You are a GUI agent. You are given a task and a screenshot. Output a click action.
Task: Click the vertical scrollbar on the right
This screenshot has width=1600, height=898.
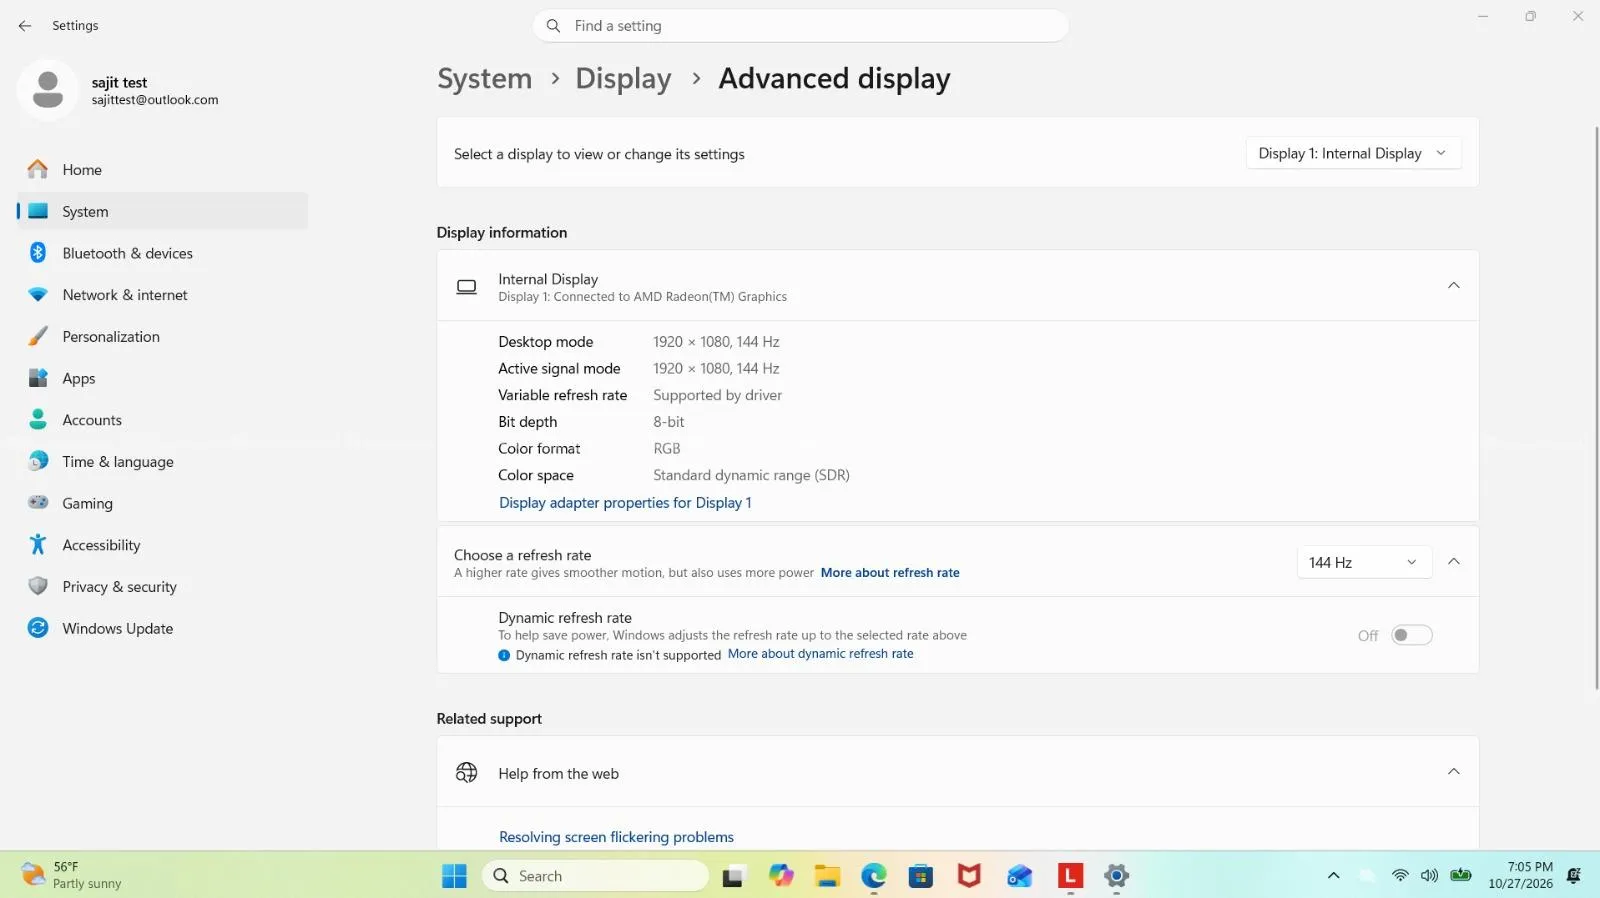click(x=1595, y=408)
